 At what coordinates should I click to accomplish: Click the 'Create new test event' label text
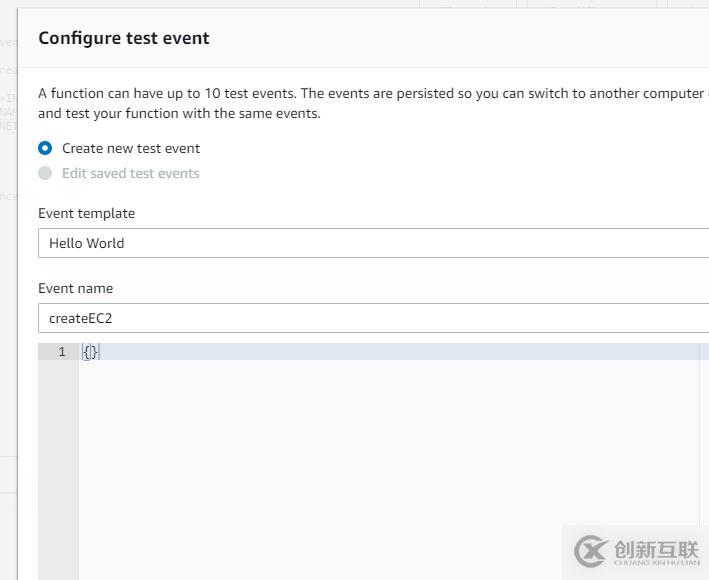[x=131, y=148]
